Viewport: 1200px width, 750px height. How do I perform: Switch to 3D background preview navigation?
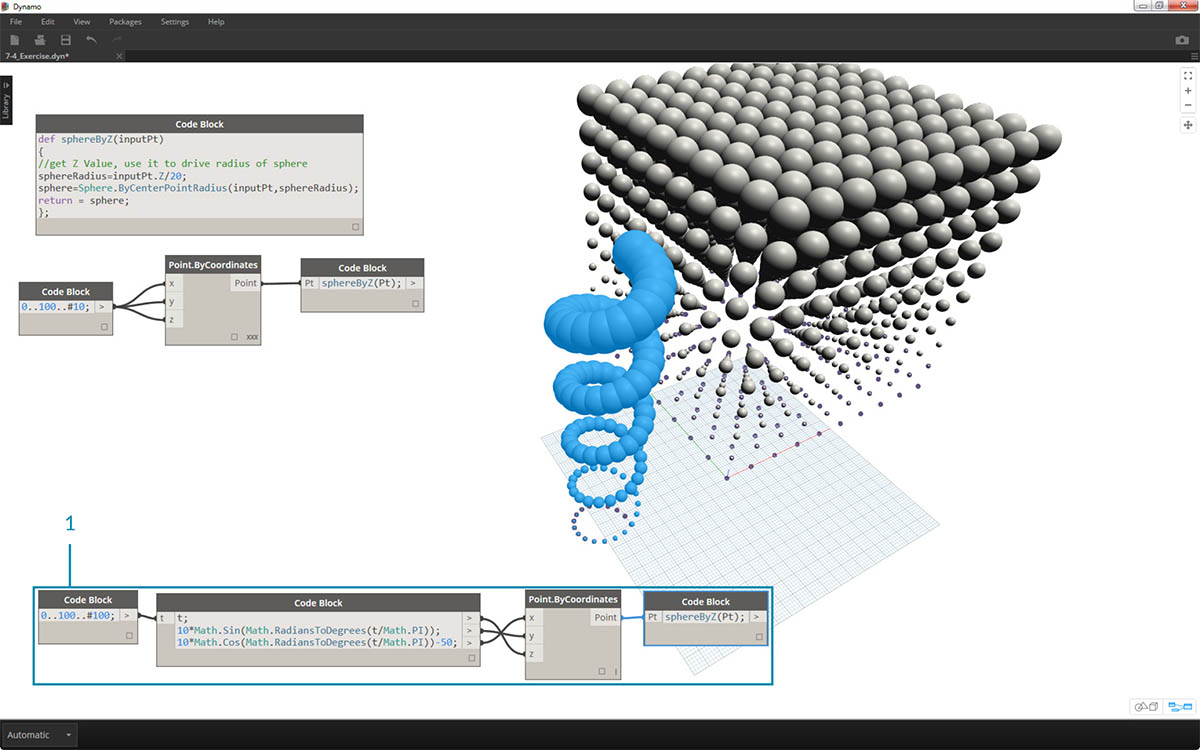pyautogui.click(x=1146, y=707)
